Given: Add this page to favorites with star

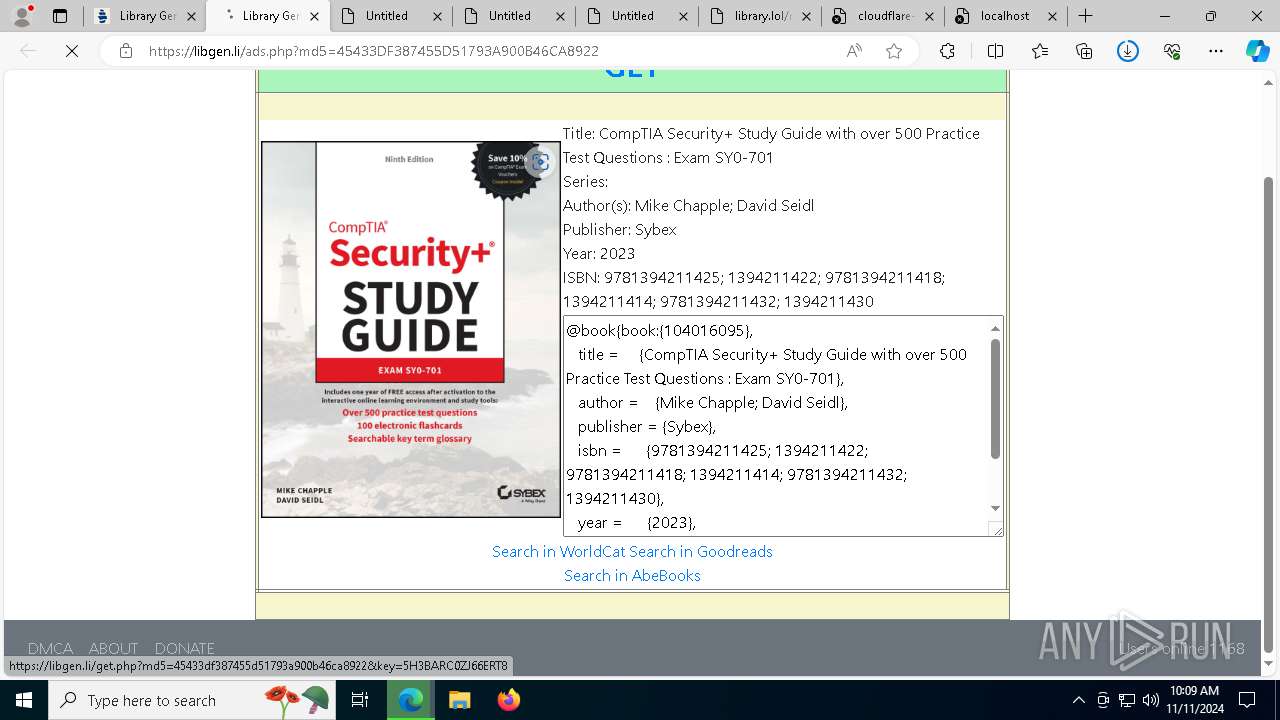Looking at the screenshot, I should point(894,51).
